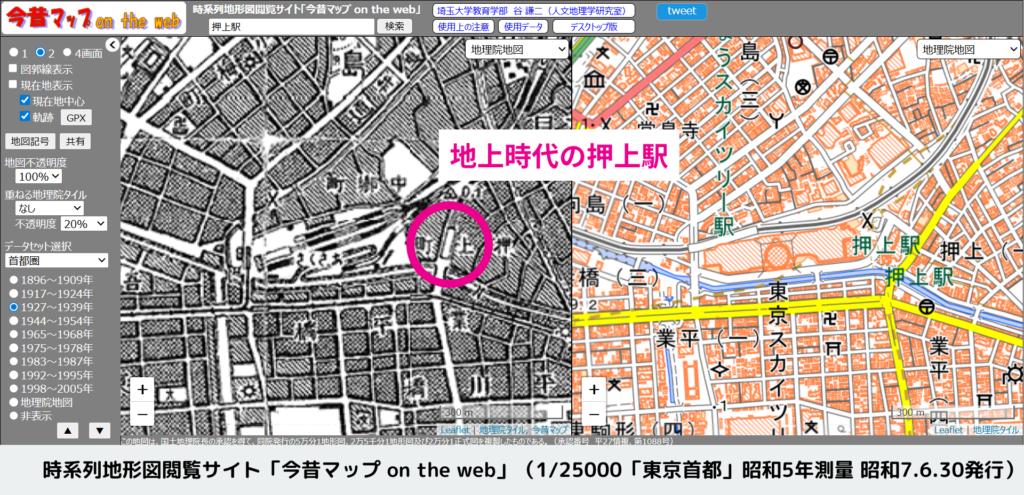Image resolution: width=1024 pixels, height=495 pixels.
Task: Uncheck the 現在地中心 checkbox
Action: pyautogui.click(x=25, y=101)
